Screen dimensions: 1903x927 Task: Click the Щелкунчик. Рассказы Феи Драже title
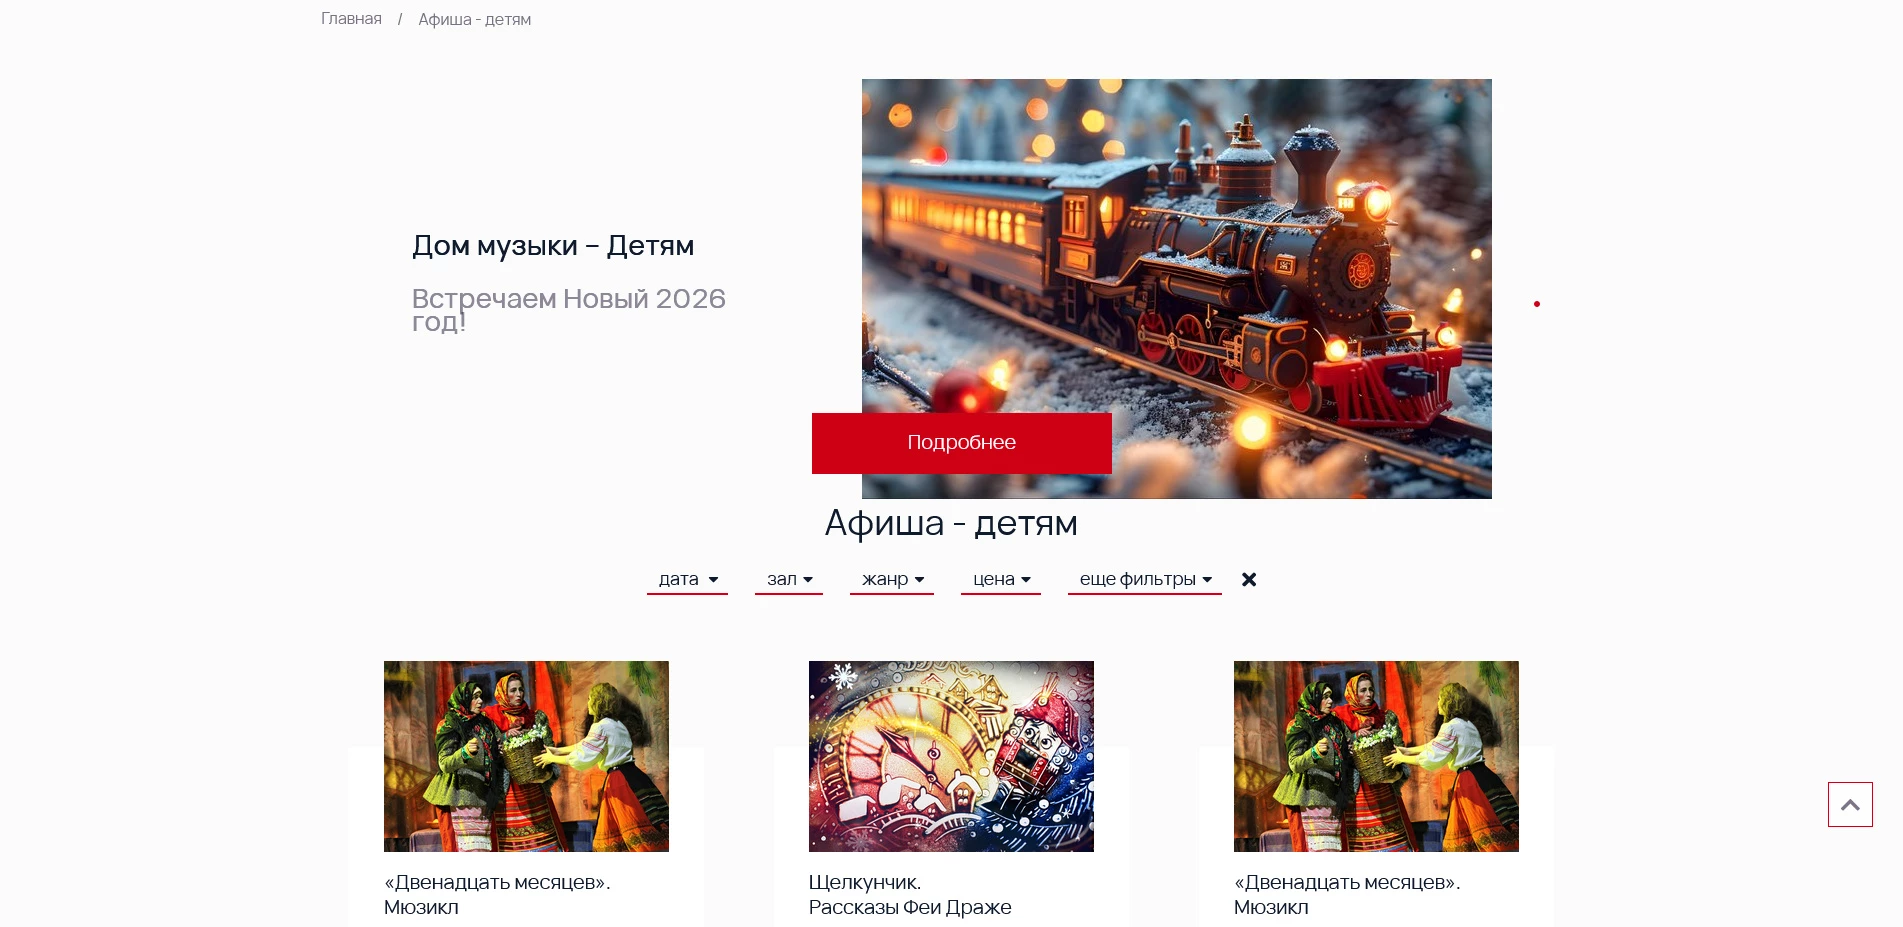click(910, 895)
